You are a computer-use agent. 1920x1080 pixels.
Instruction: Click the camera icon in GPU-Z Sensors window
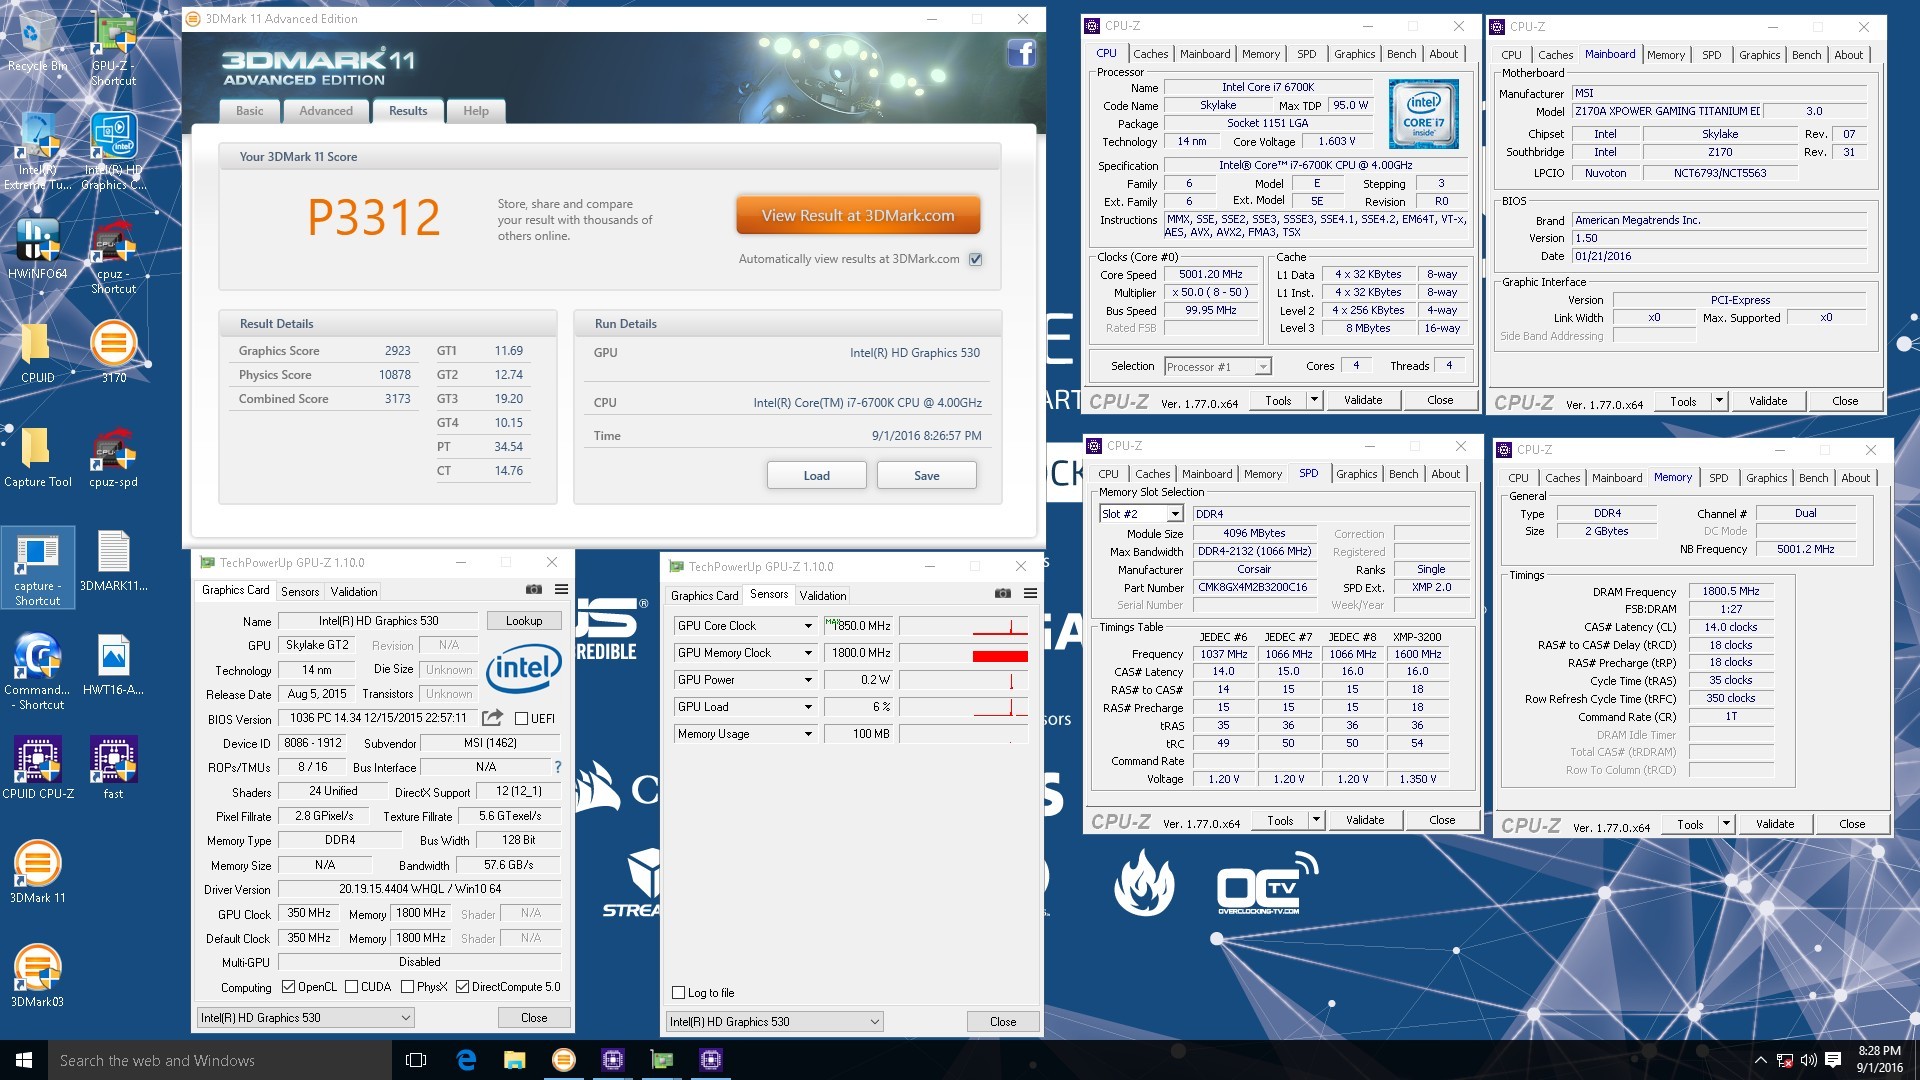coord(1002,594)
